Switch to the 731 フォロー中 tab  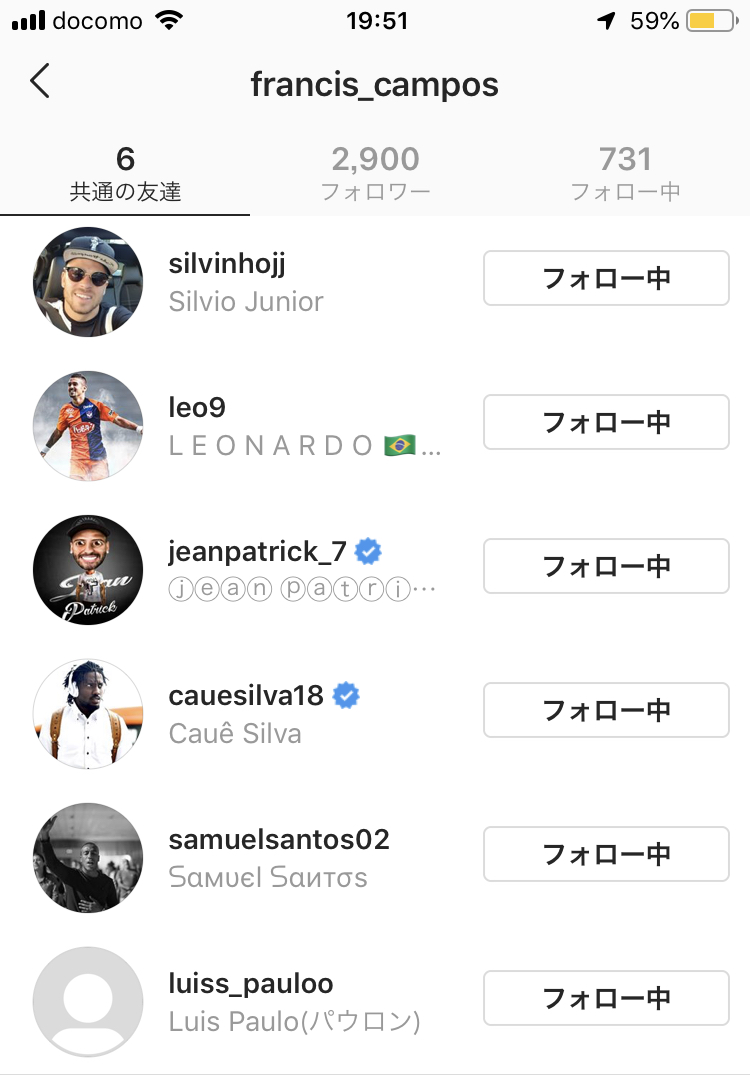tap(625, 174)
